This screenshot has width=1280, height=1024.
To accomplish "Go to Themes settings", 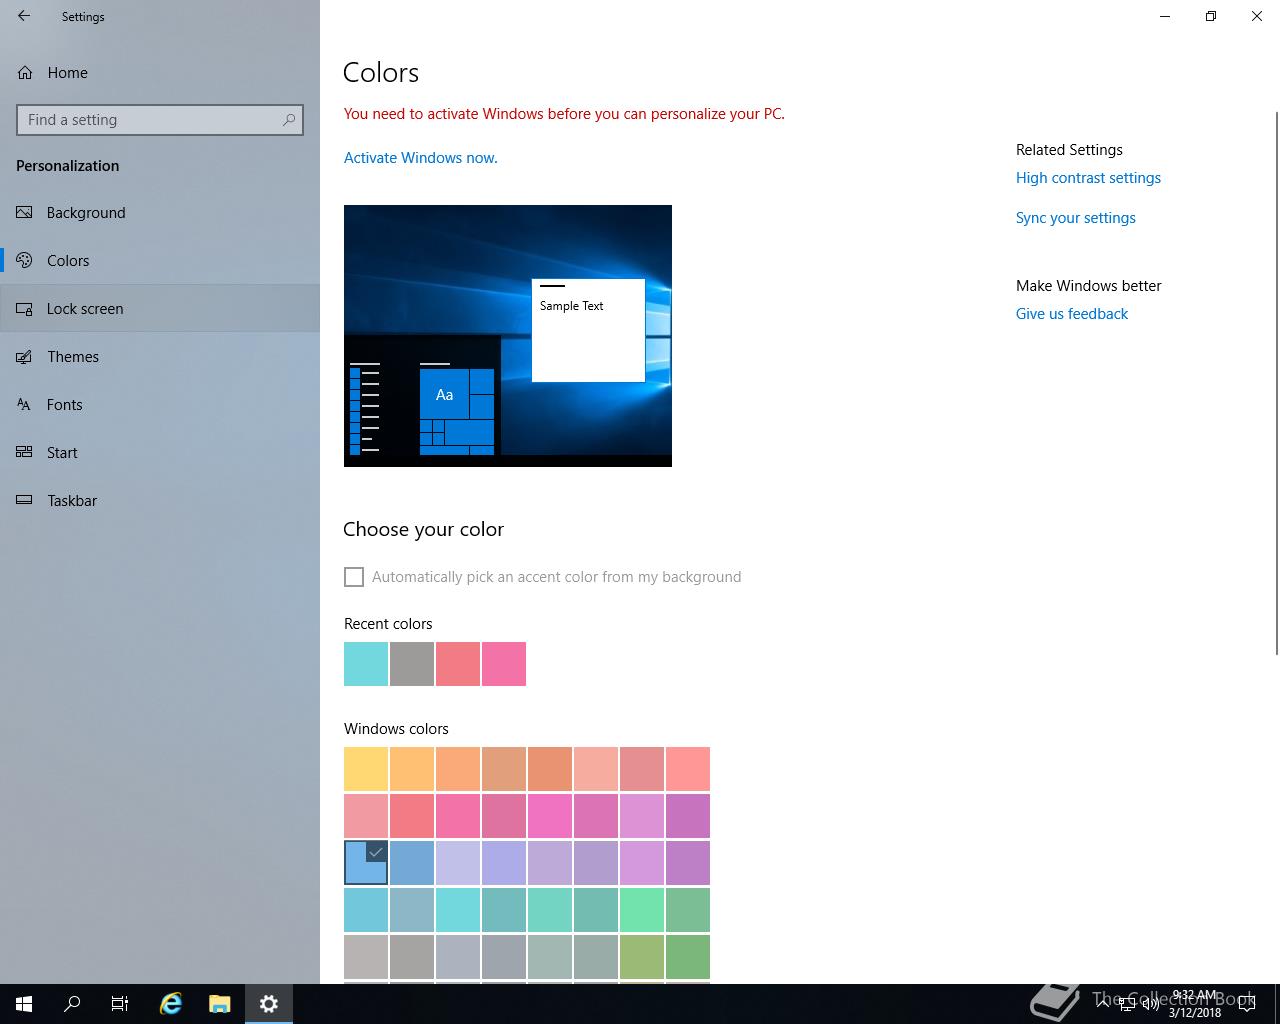I will [160, 357].
